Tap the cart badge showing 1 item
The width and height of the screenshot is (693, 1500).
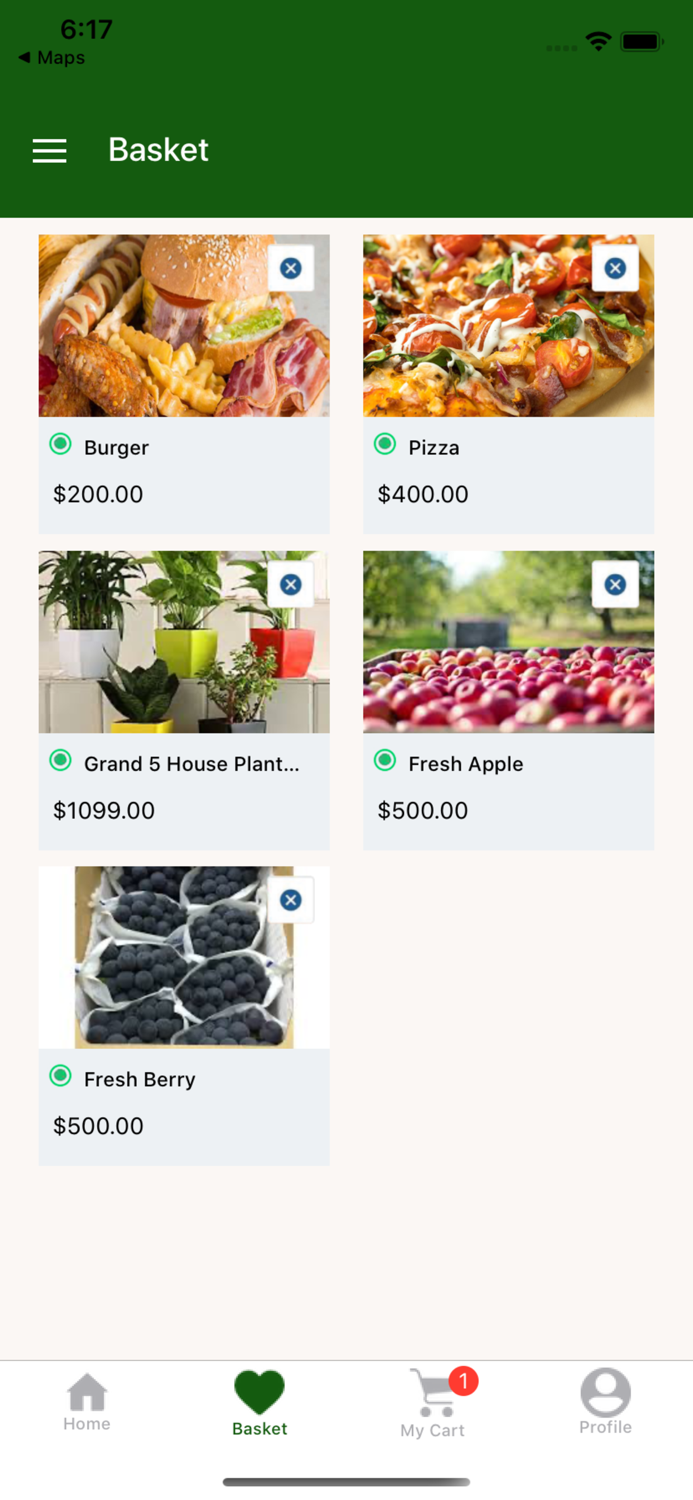462,1381
